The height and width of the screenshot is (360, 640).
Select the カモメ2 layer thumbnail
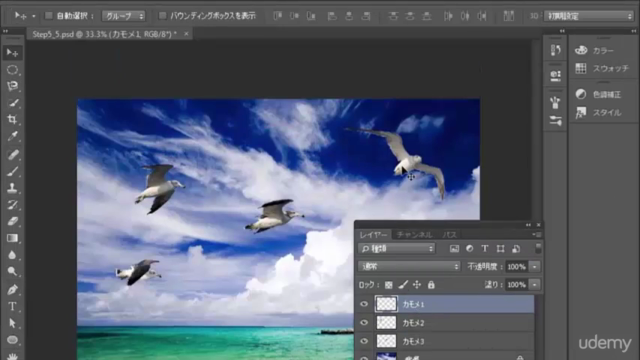coord(386,323)
